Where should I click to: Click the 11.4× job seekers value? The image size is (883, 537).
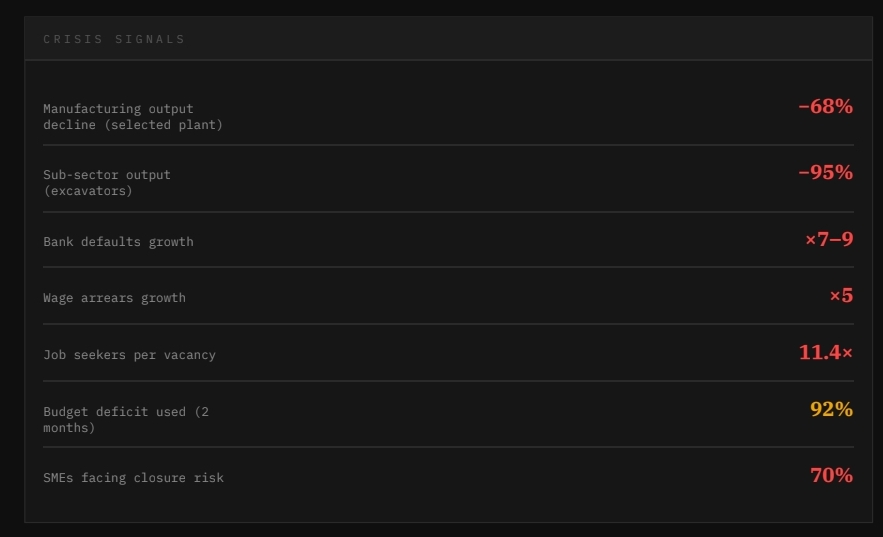pos(825,352)
